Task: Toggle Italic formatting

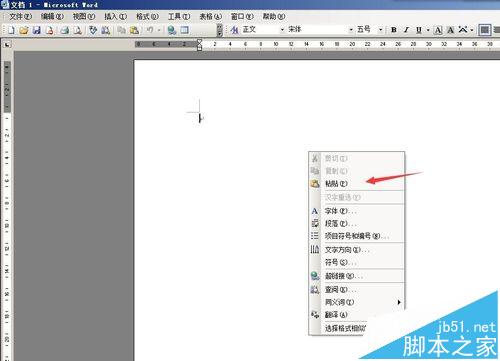Action: click(406, 30)
